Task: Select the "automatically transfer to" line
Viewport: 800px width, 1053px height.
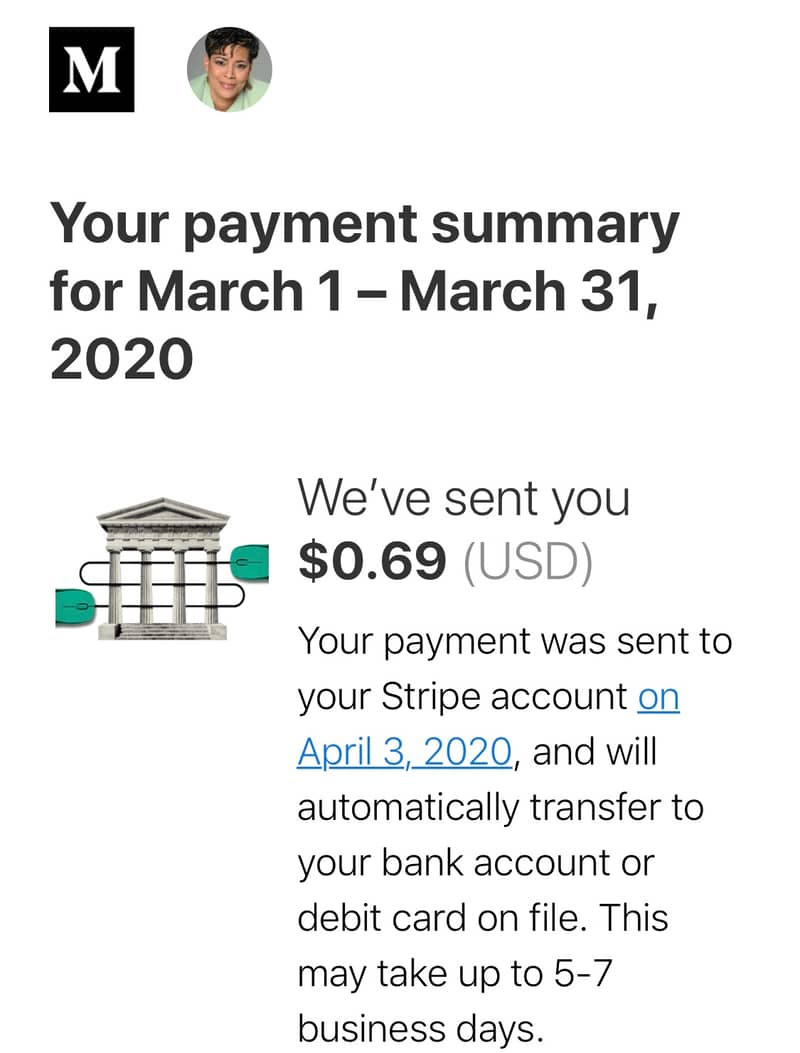Action: pos(500,808)
